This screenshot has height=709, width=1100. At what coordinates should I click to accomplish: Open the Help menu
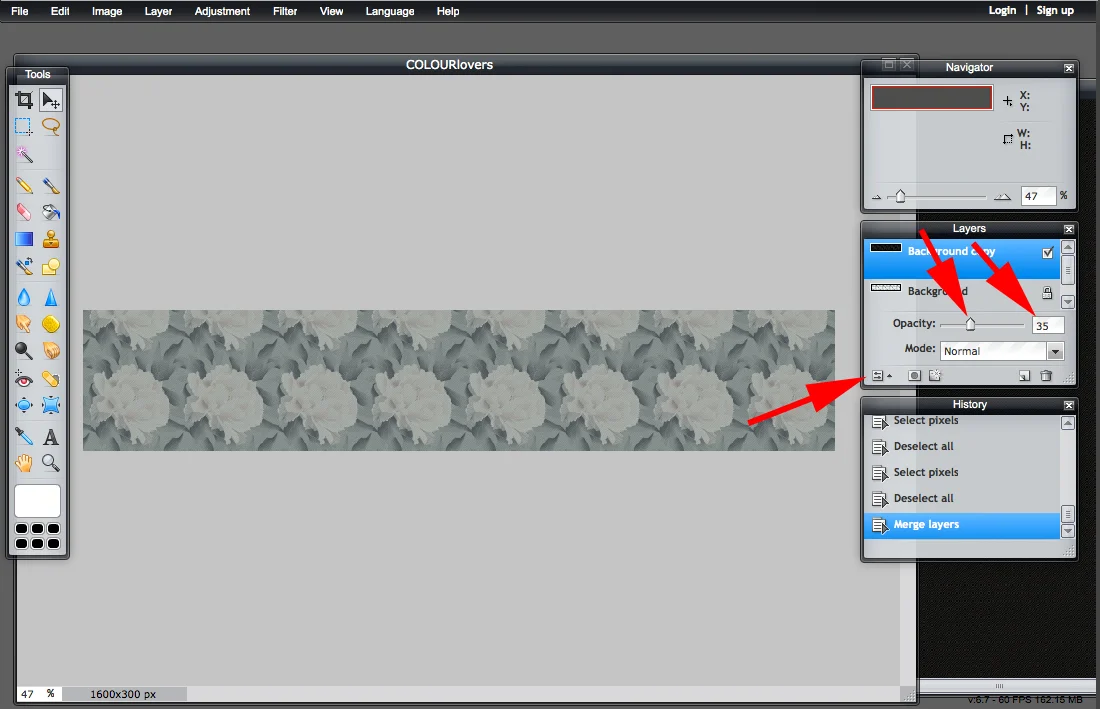(x=448, y=11)
